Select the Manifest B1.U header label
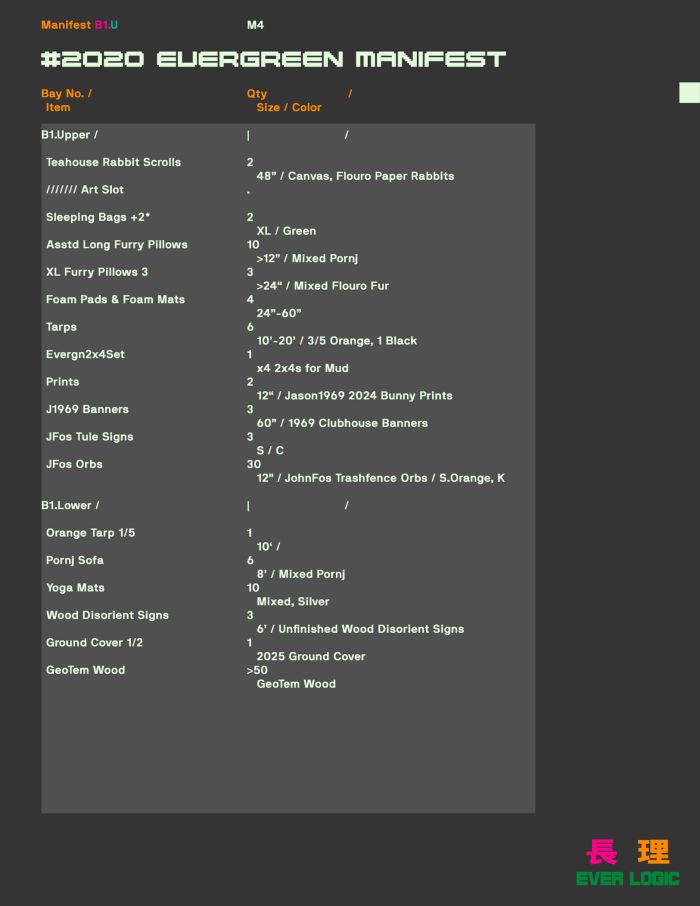This screenshot has width=700, height=906. click(x=79, y=25)
